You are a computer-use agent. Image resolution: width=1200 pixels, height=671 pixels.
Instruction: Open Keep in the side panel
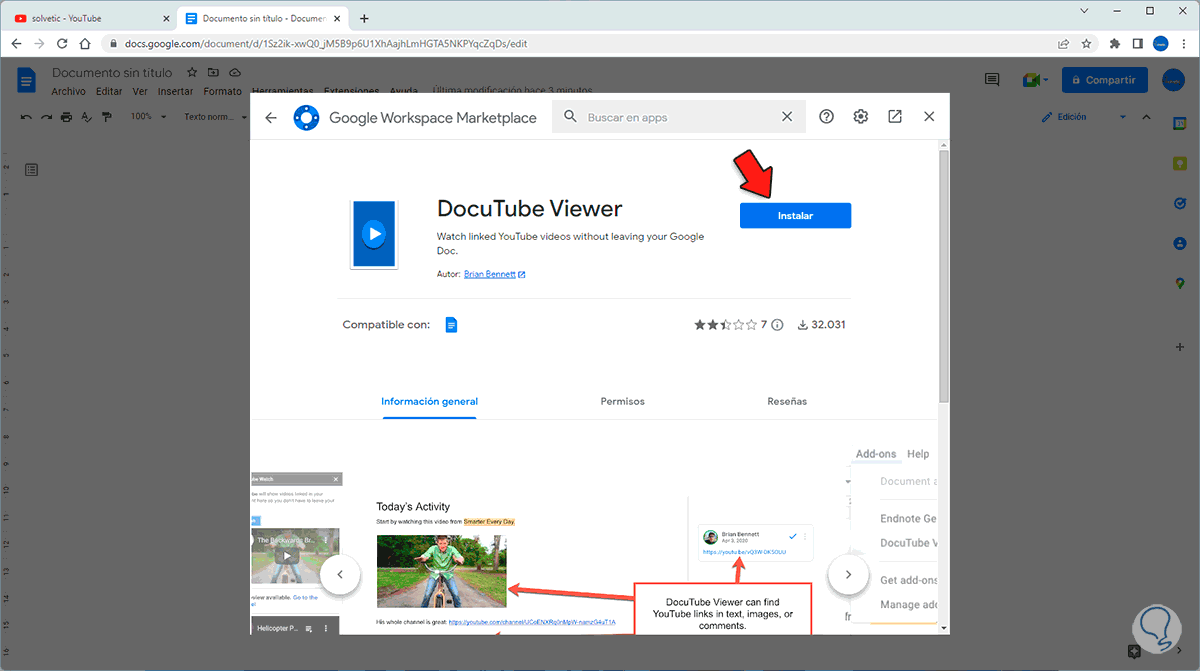click(1179, 163)
